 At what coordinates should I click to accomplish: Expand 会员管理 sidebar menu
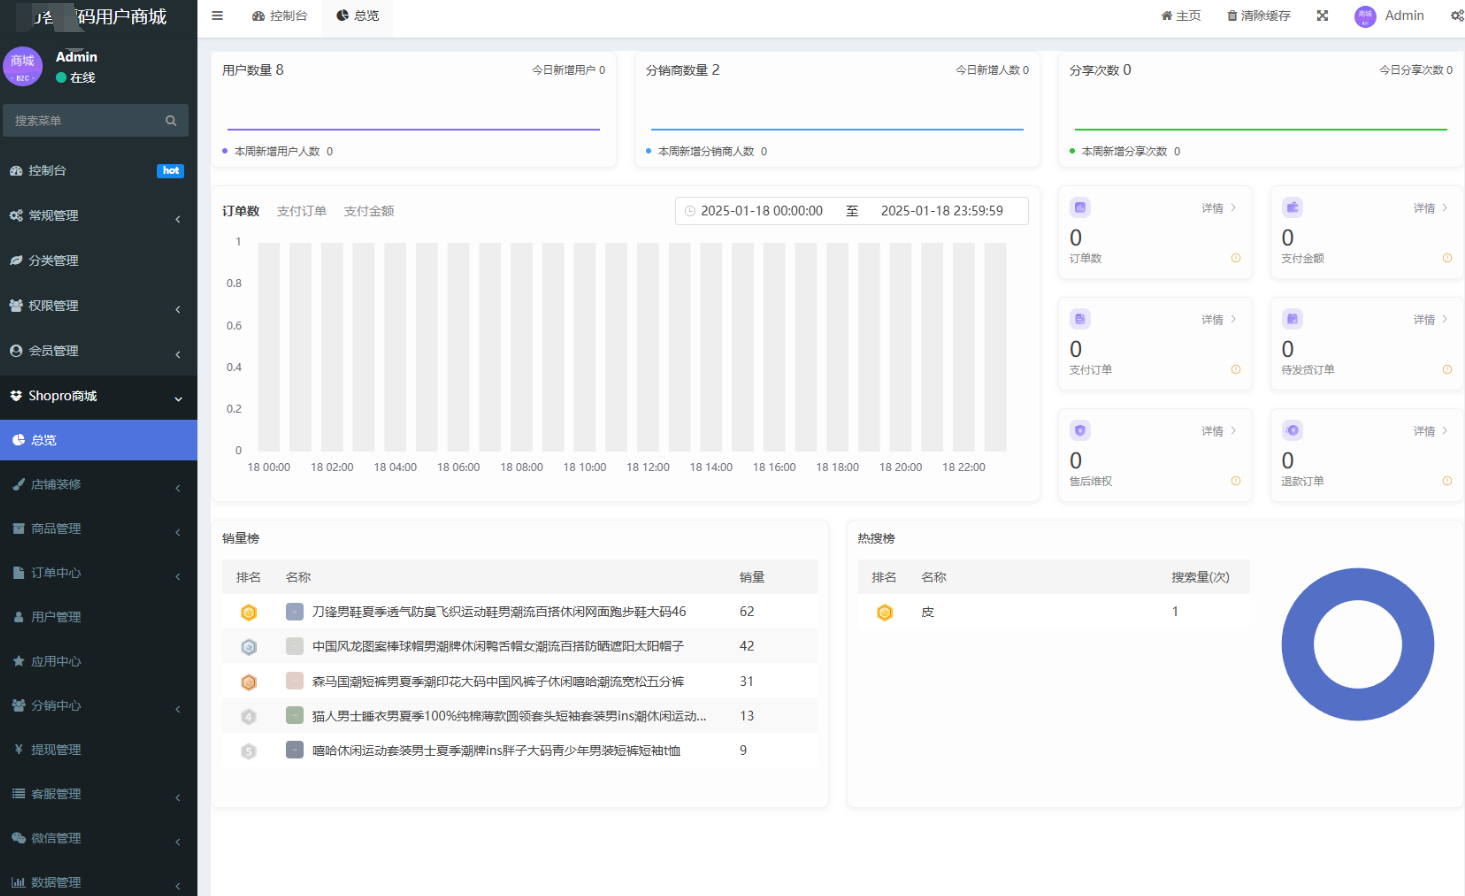coord(98,351)
